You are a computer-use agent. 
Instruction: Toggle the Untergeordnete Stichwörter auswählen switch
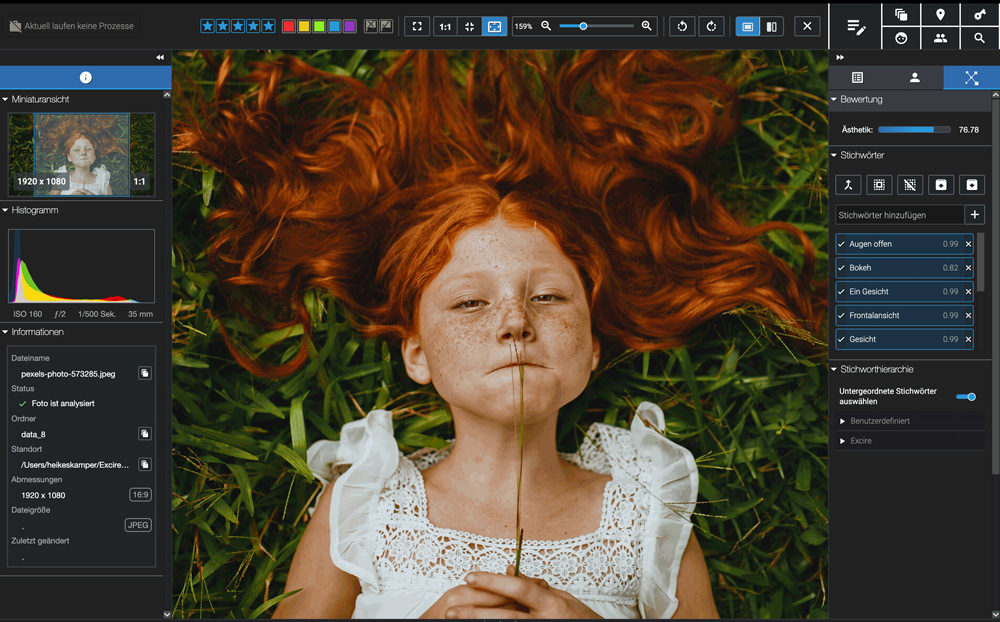click(965, 397)
